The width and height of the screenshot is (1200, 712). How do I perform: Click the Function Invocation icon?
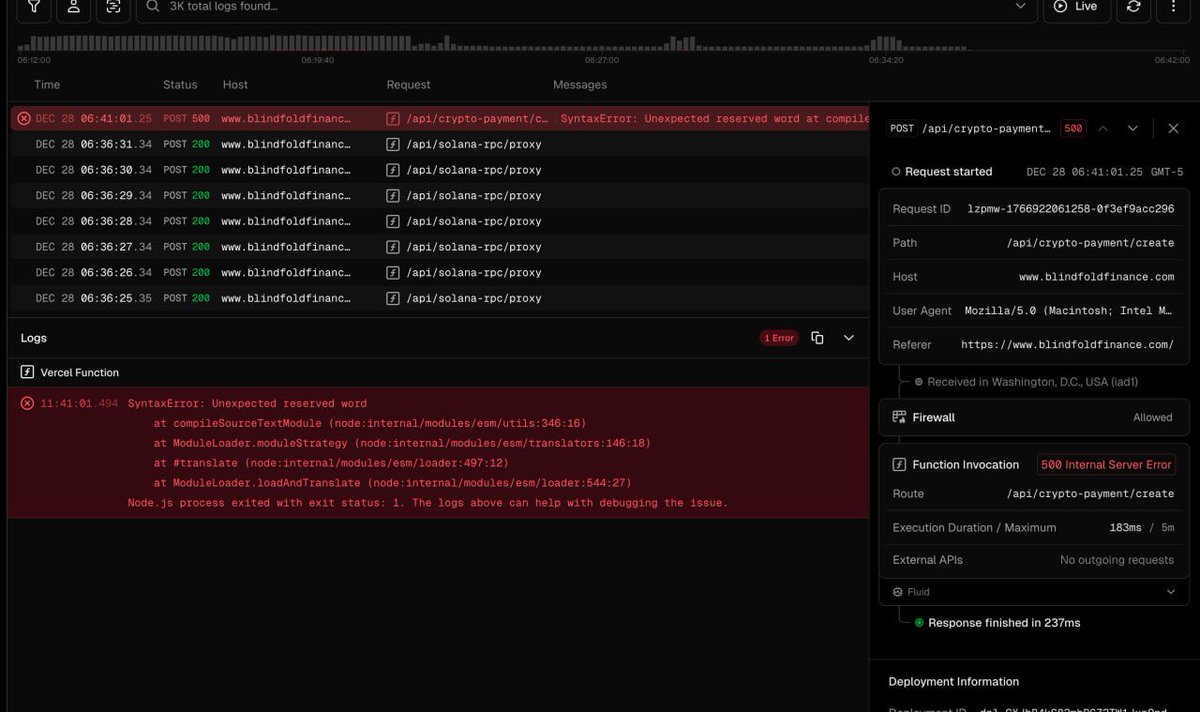pos(899,464)
